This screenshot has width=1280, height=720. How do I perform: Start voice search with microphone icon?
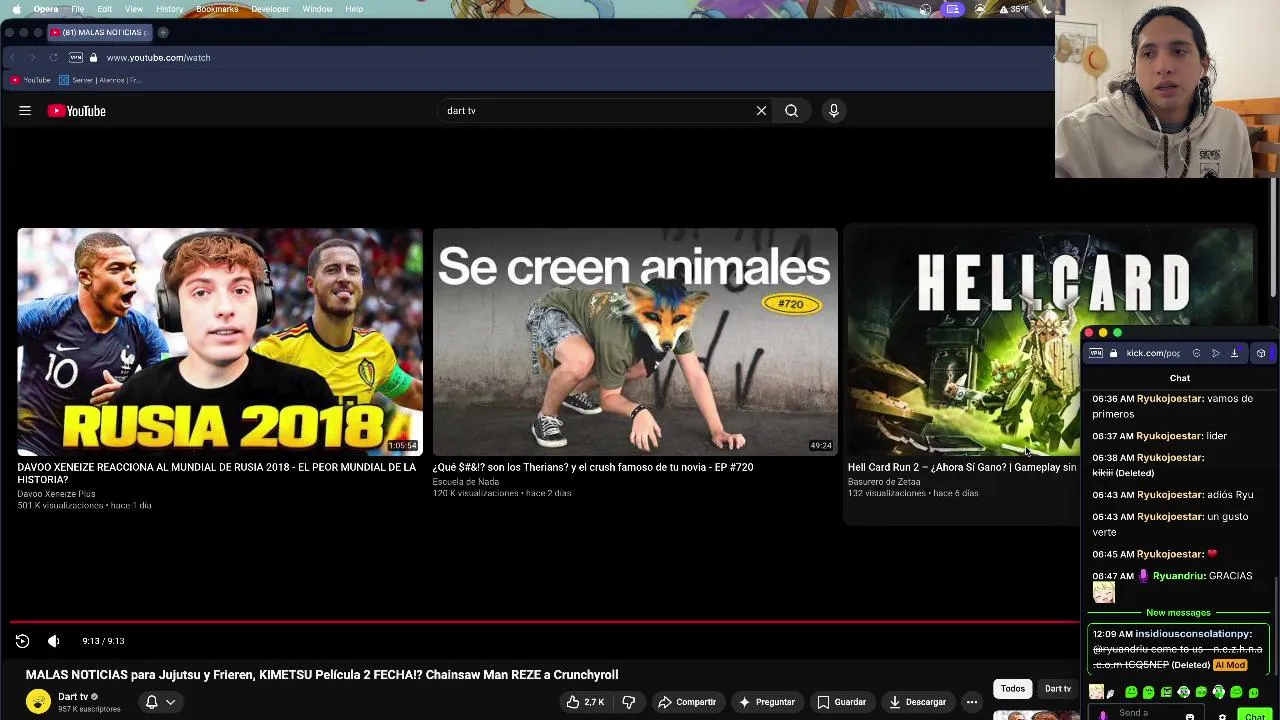[x=834, y=111]
